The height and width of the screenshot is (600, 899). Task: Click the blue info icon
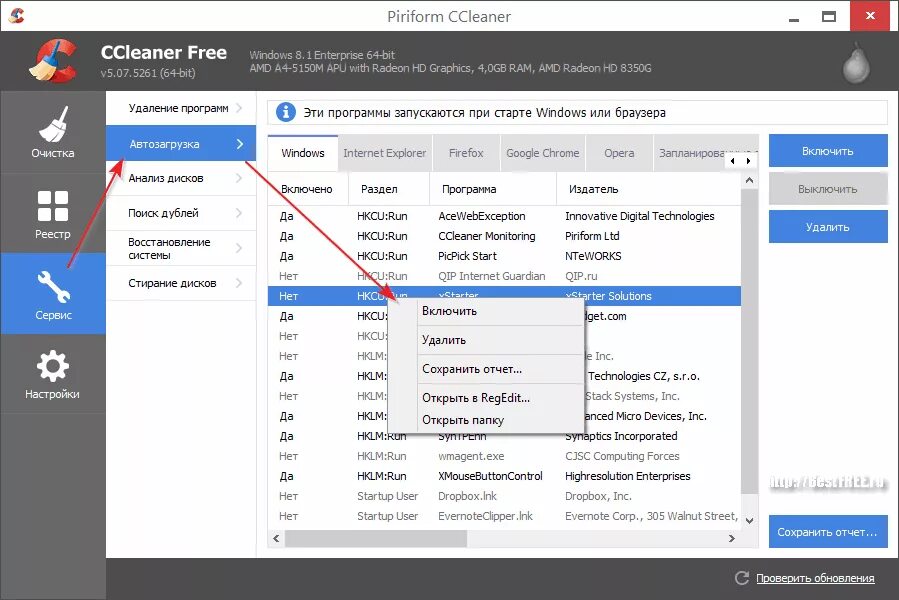[286, 112]
